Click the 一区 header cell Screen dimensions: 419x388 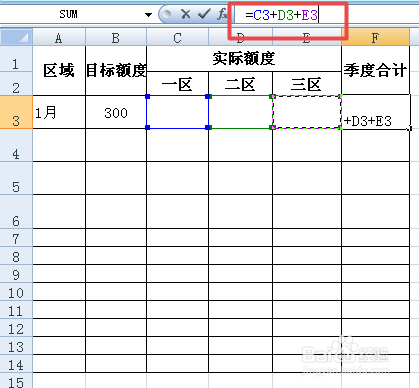[x=177, y=83]
